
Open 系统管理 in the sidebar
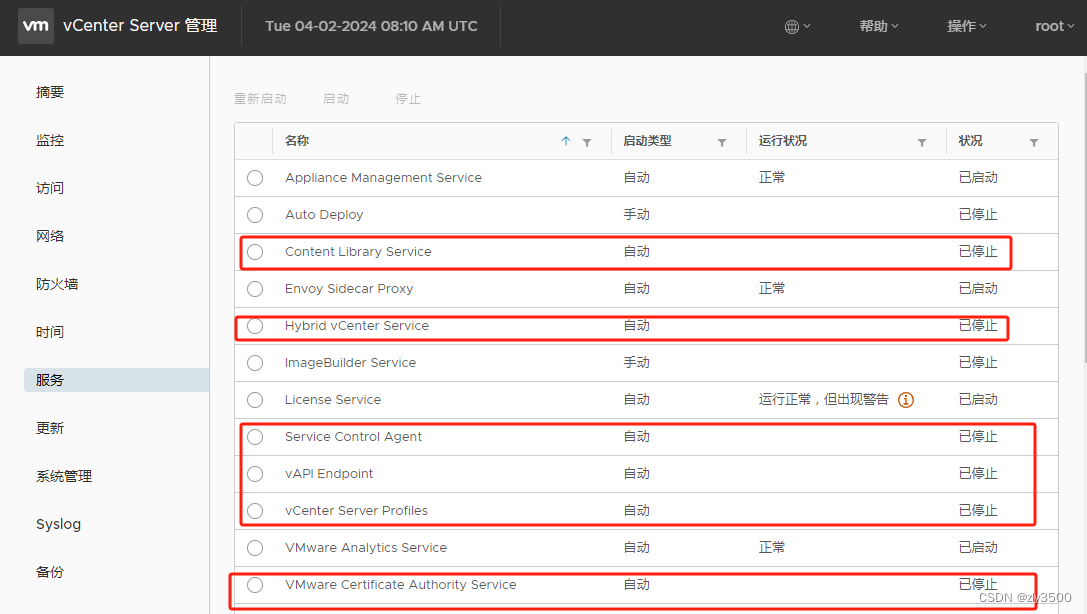click(64, 476)
